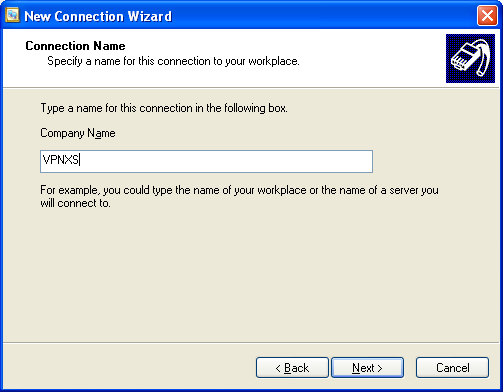Click the Company Name label
The image size is (503, 392).
pyautogui.click(x=78, y=133)
